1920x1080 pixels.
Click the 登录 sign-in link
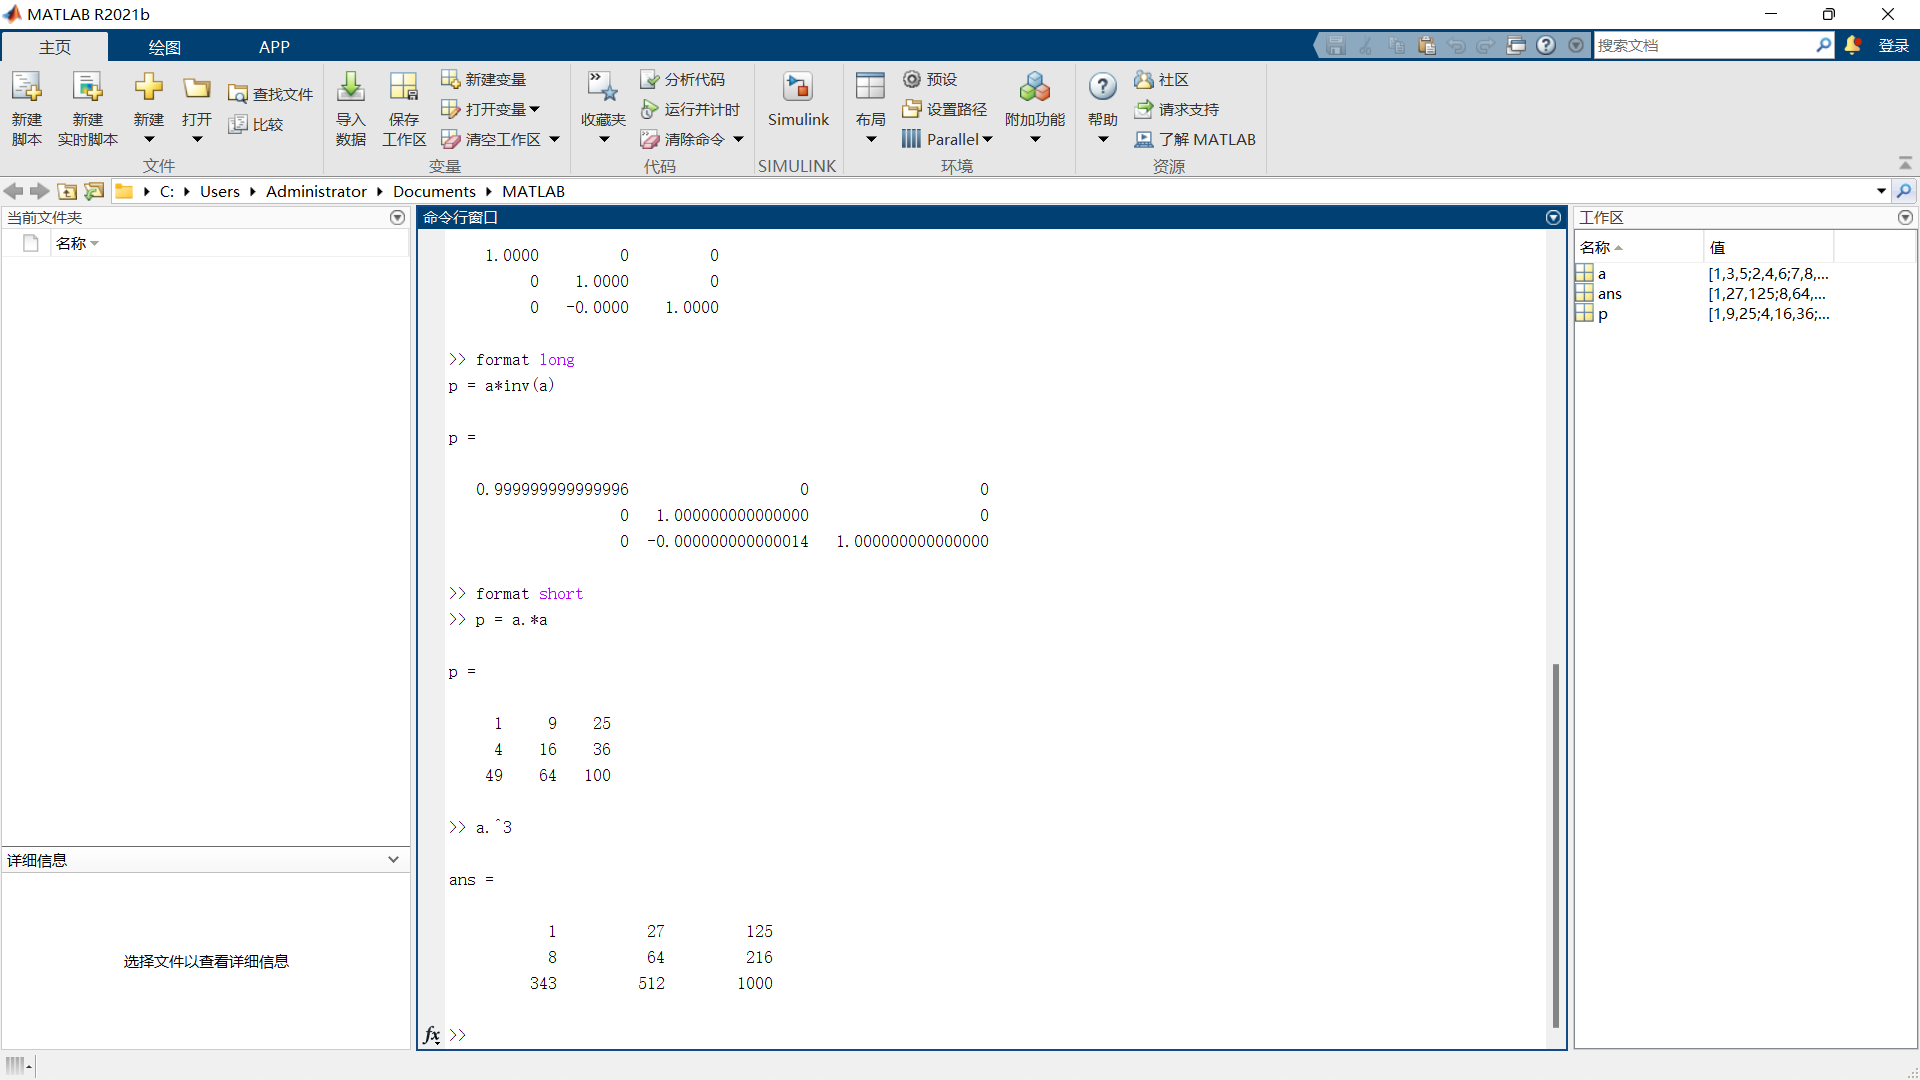coord(1893,45)
